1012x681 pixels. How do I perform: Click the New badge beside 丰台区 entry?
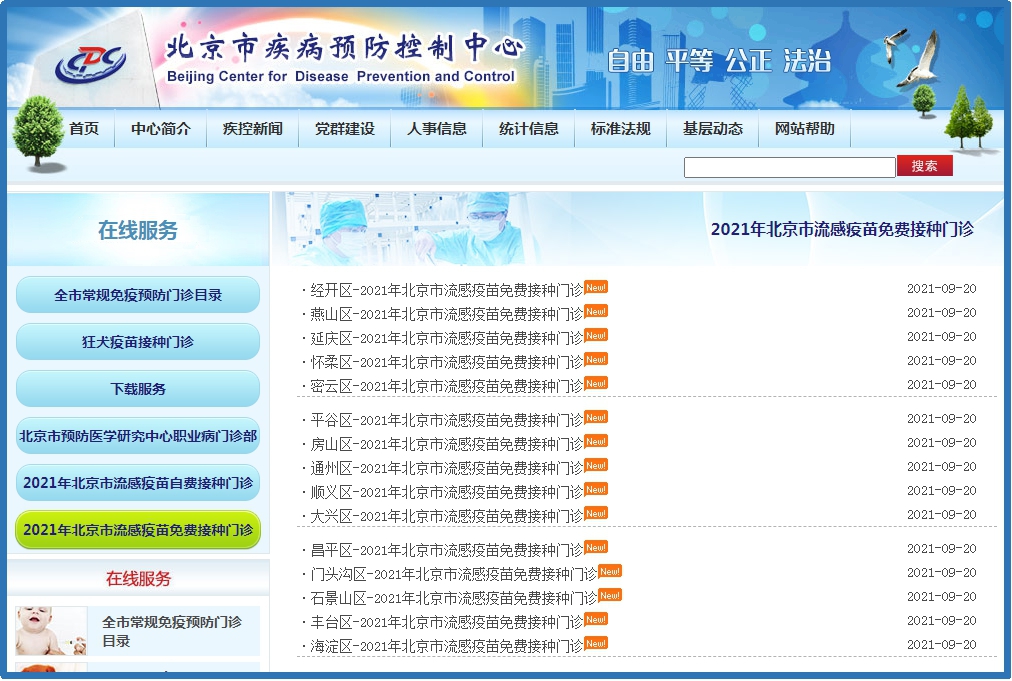[x=596, y=619]
